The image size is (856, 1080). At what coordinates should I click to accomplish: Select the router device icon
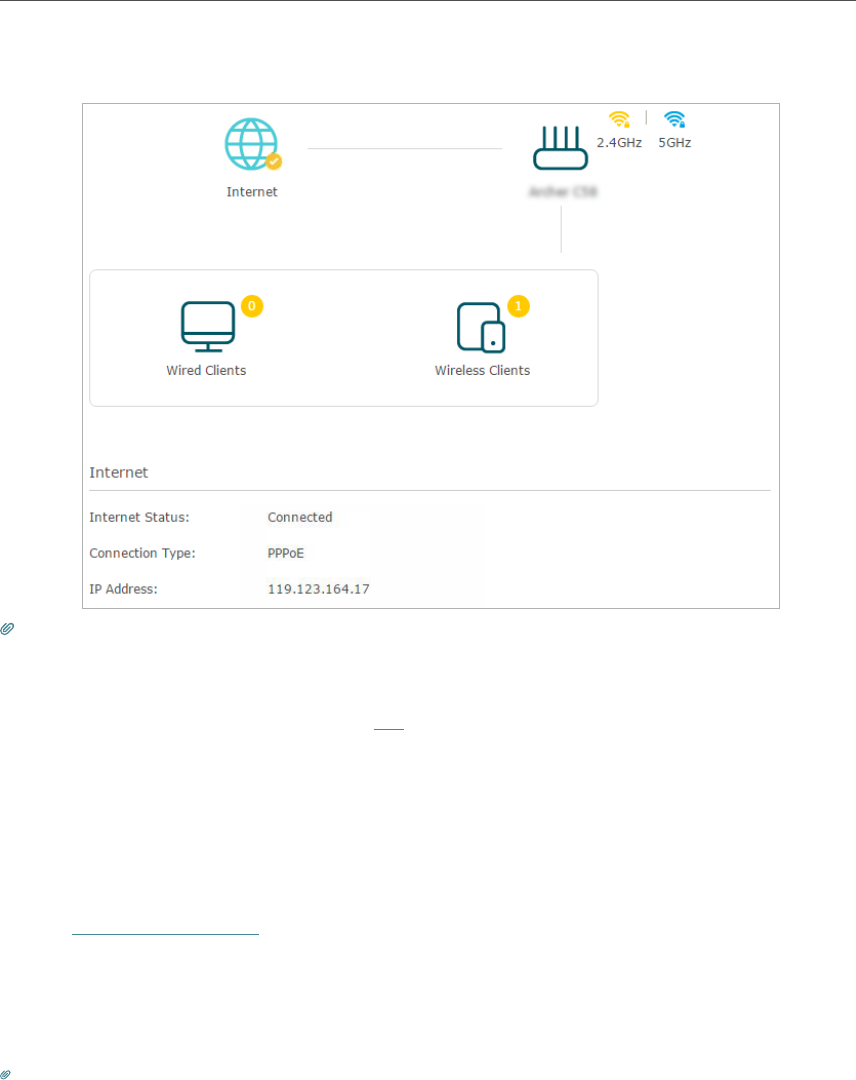tap(561, 148)
